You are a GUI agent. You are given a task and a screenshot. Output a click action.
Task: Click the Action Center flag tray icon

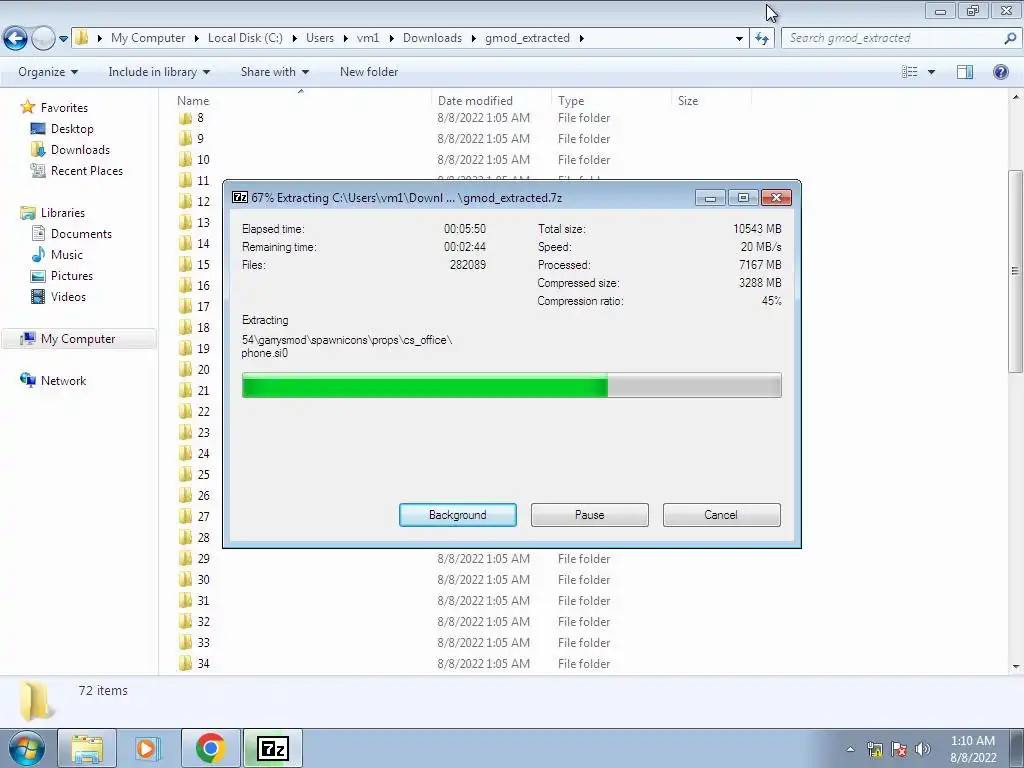899,749
